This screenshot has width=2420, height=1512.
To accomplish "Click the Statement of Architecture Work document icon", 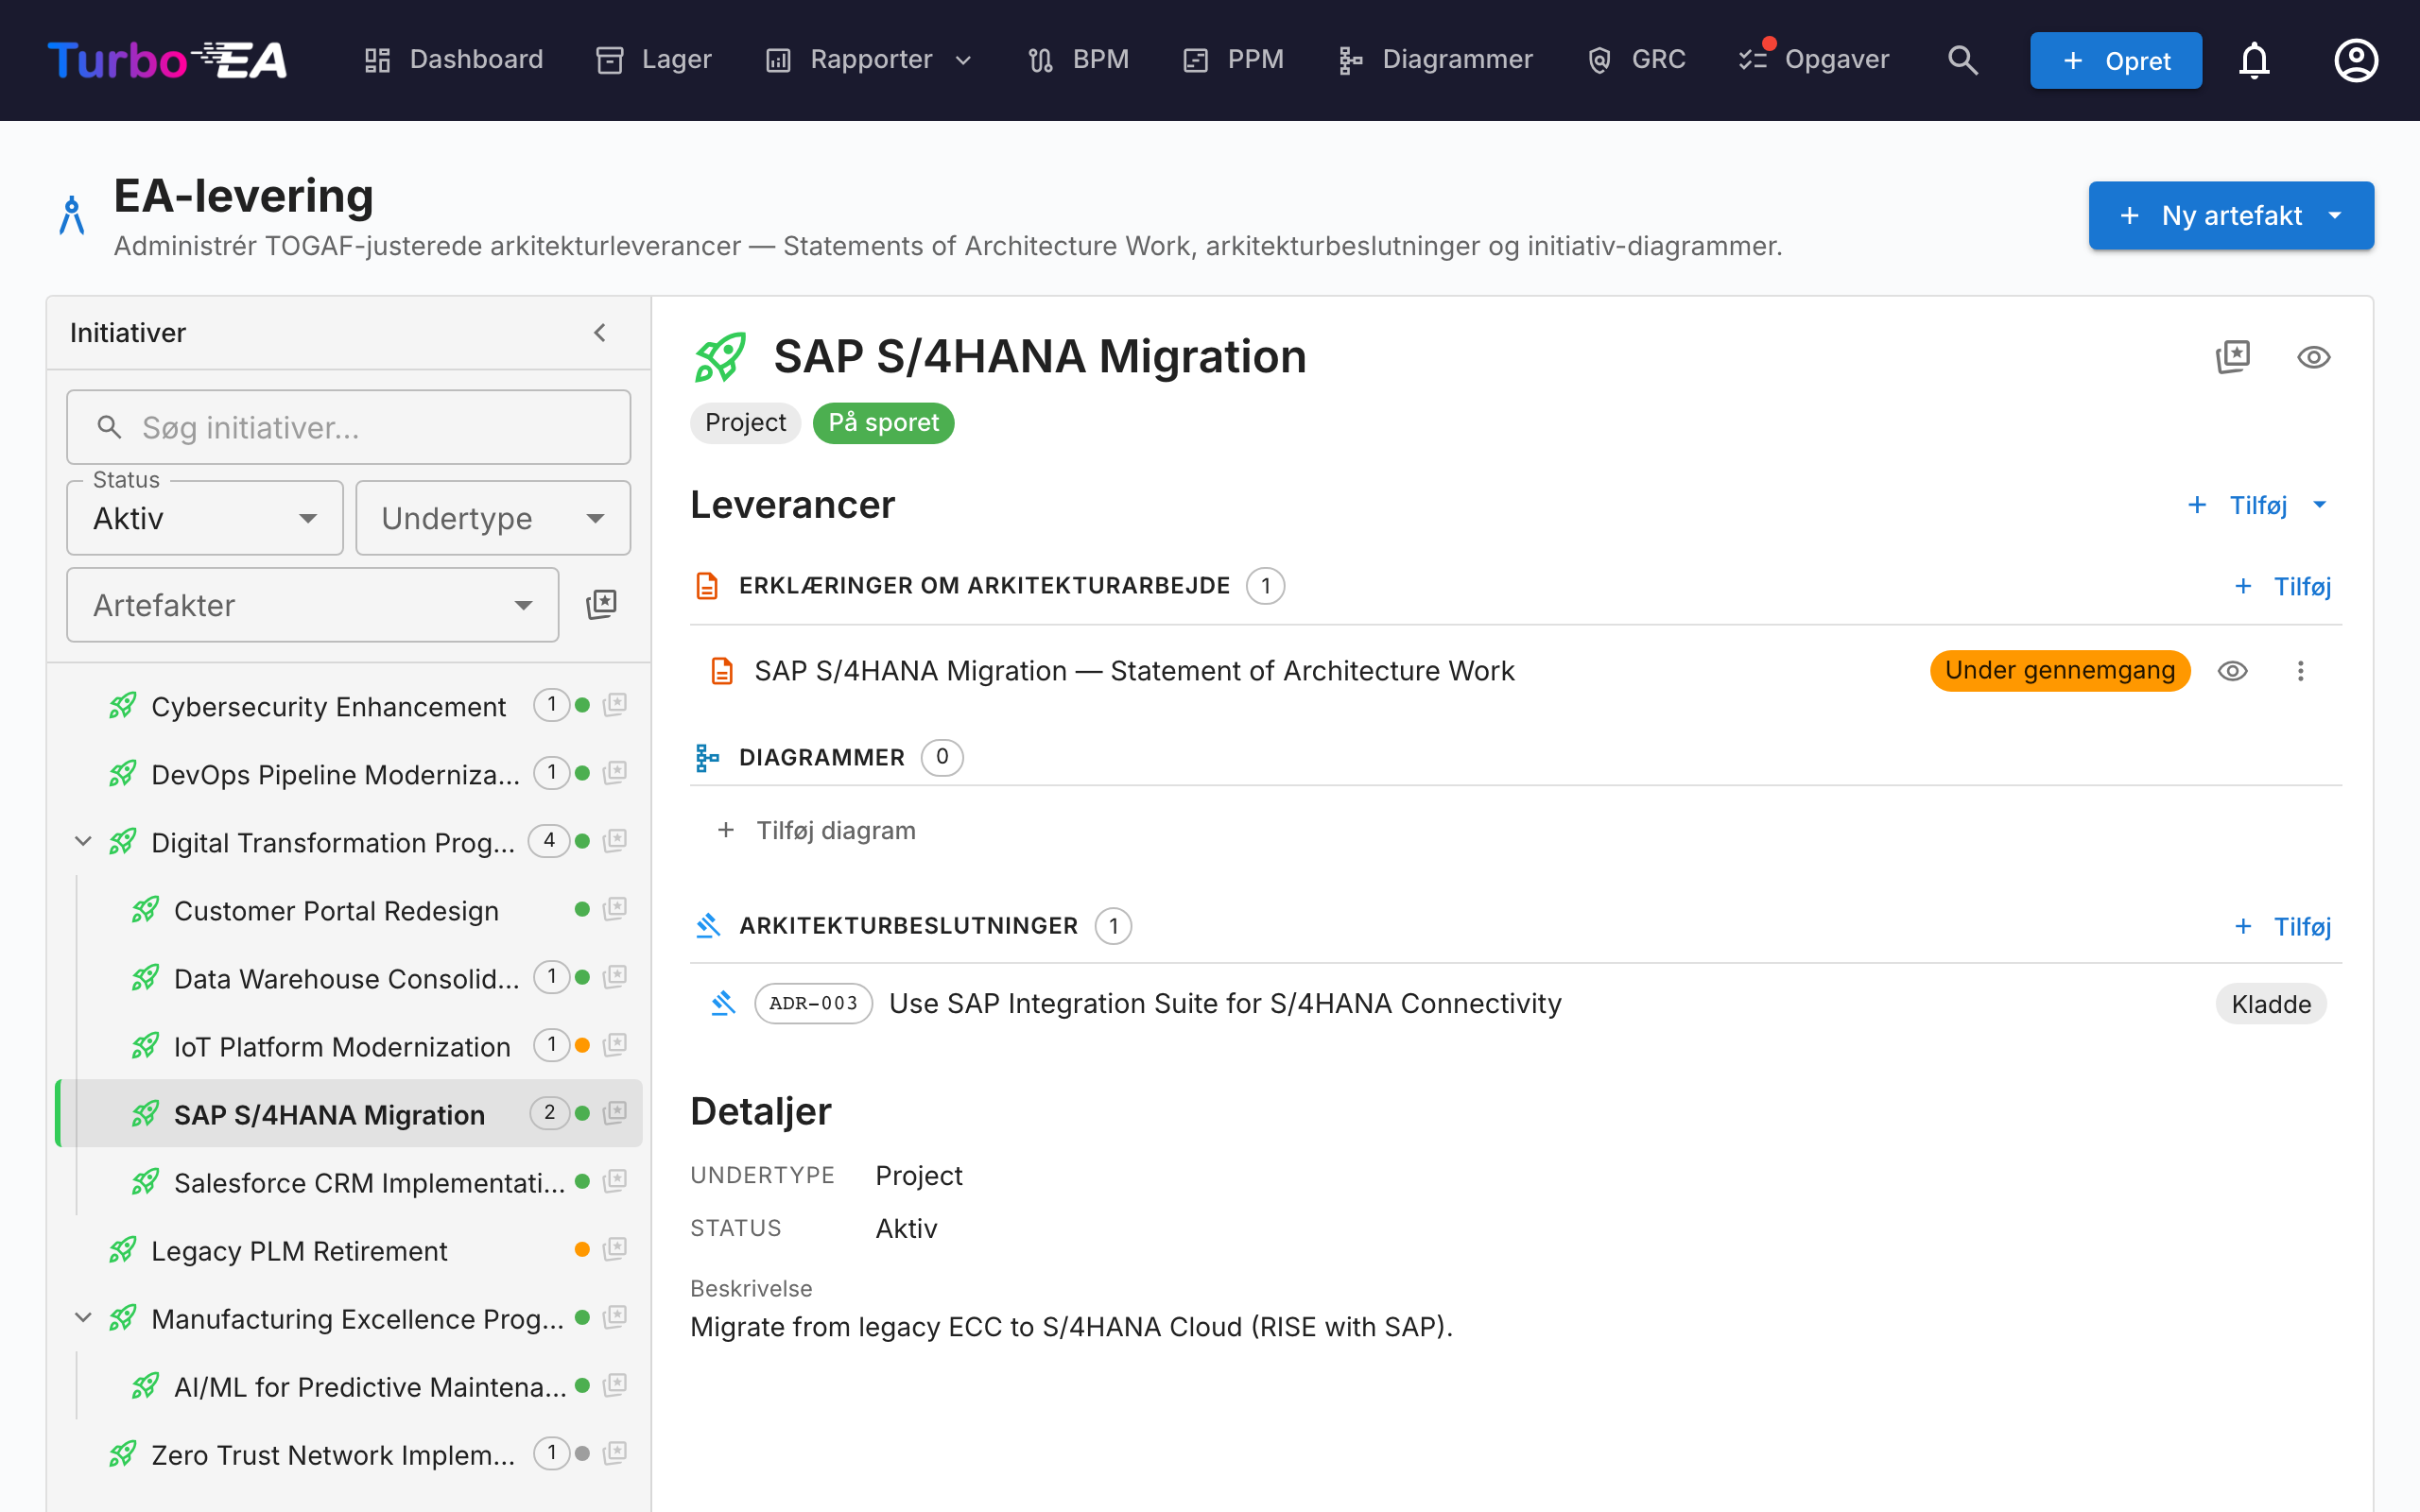I will [722, 671].
